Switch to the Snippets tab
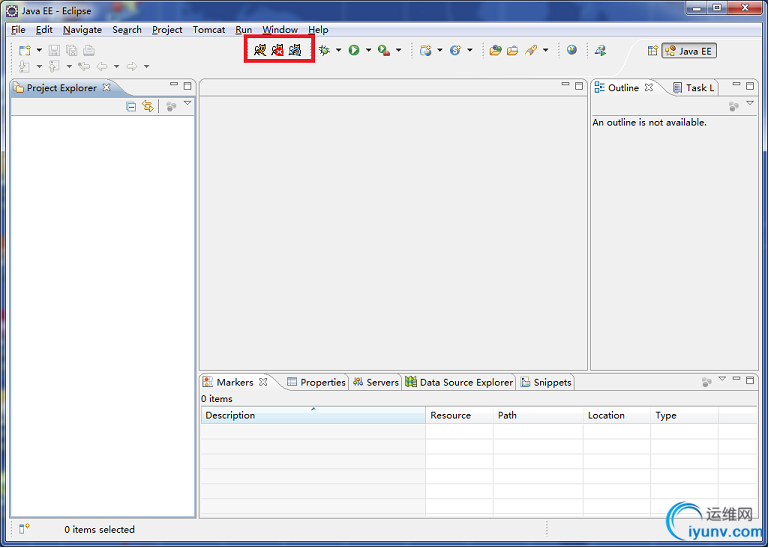 546,382
